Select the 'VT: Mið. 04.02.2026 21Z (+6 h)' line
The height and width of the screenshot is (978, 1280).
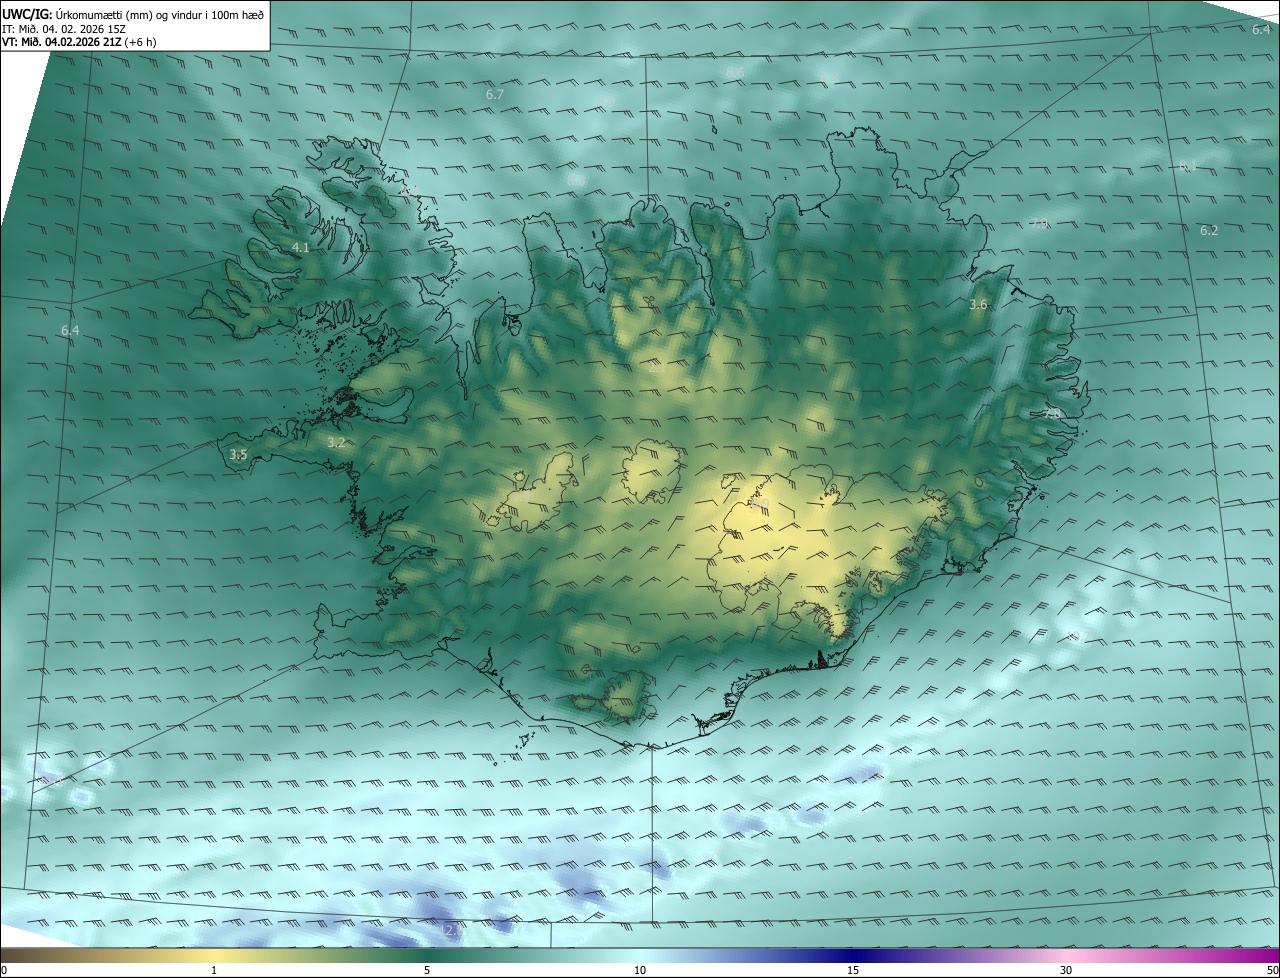(81, 42)
